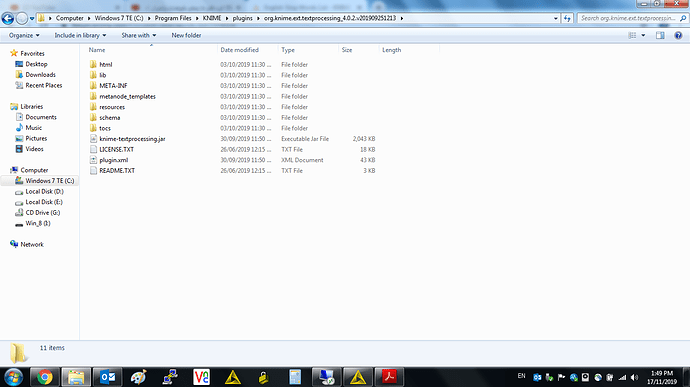Click the Refresh button beside address bar

pos(567,18)
